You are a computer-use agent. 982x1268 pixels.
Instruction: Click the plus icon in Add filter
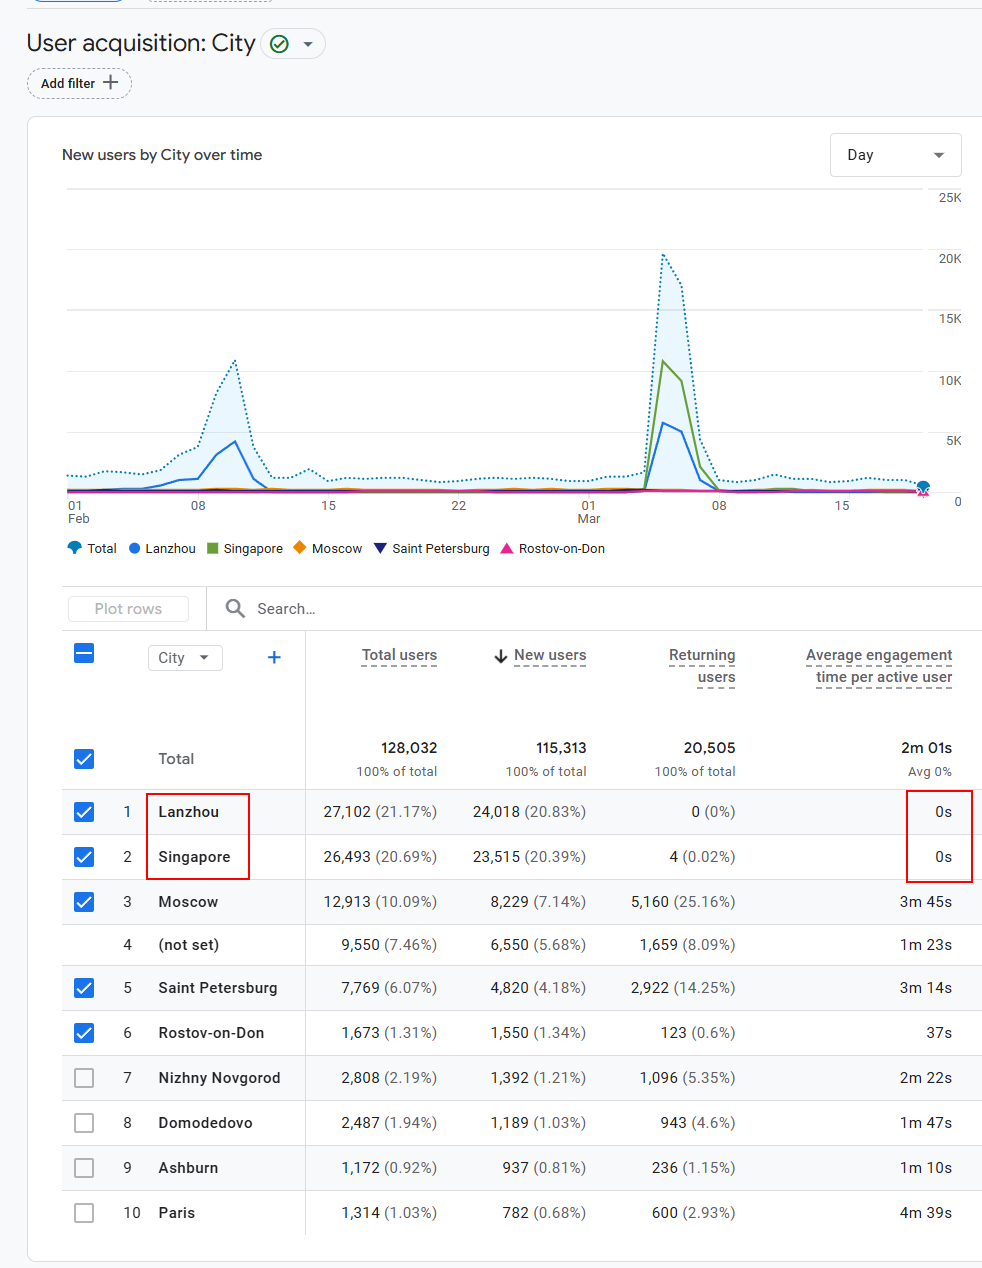111,83
